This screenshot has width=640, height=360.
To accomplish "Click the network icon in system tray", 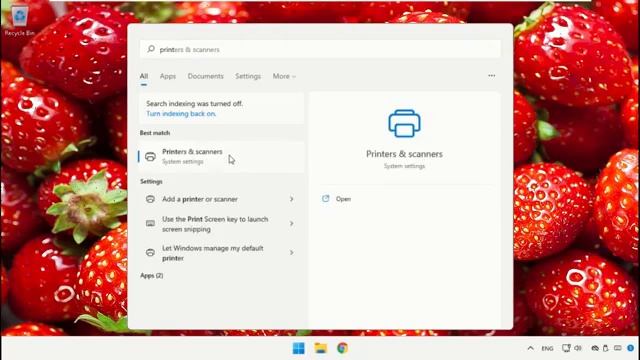I will point(566,348).
